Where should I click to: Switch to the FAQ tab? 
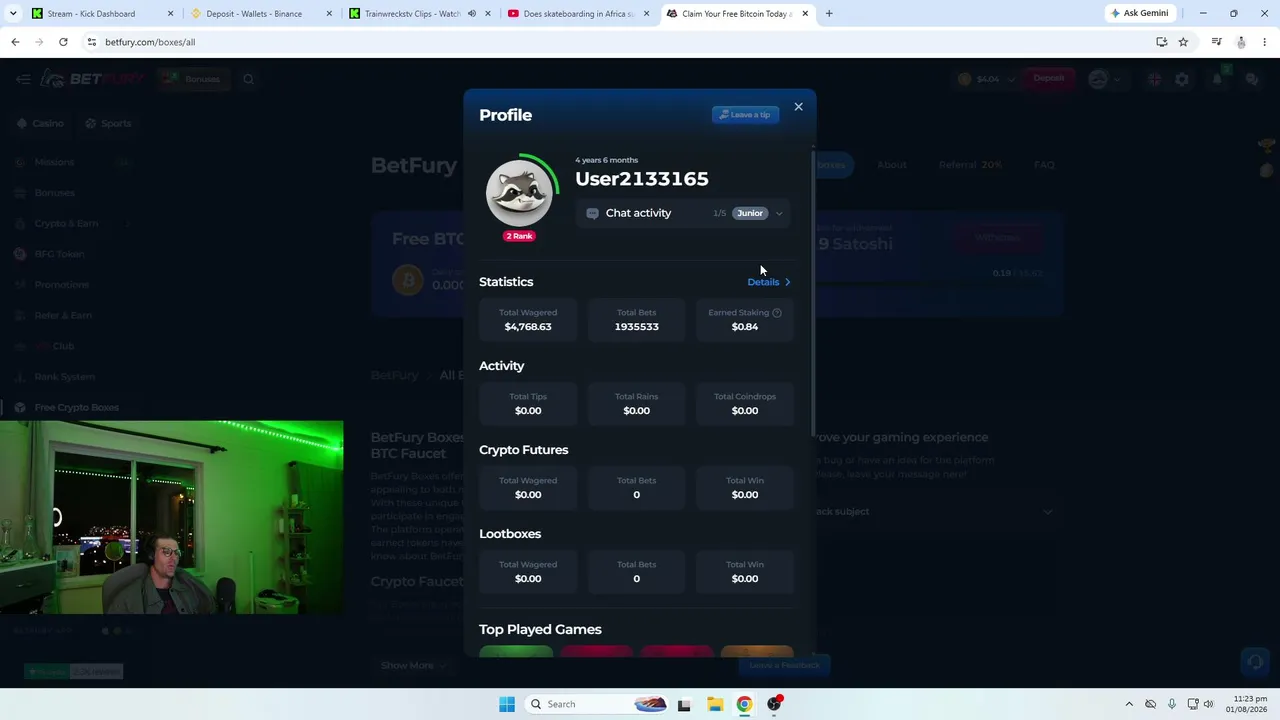pos(1044,165)
